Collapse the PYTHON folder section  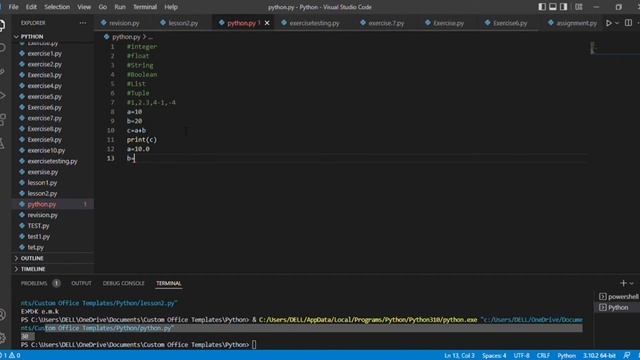pyautogui.click(x=32, y=36)
